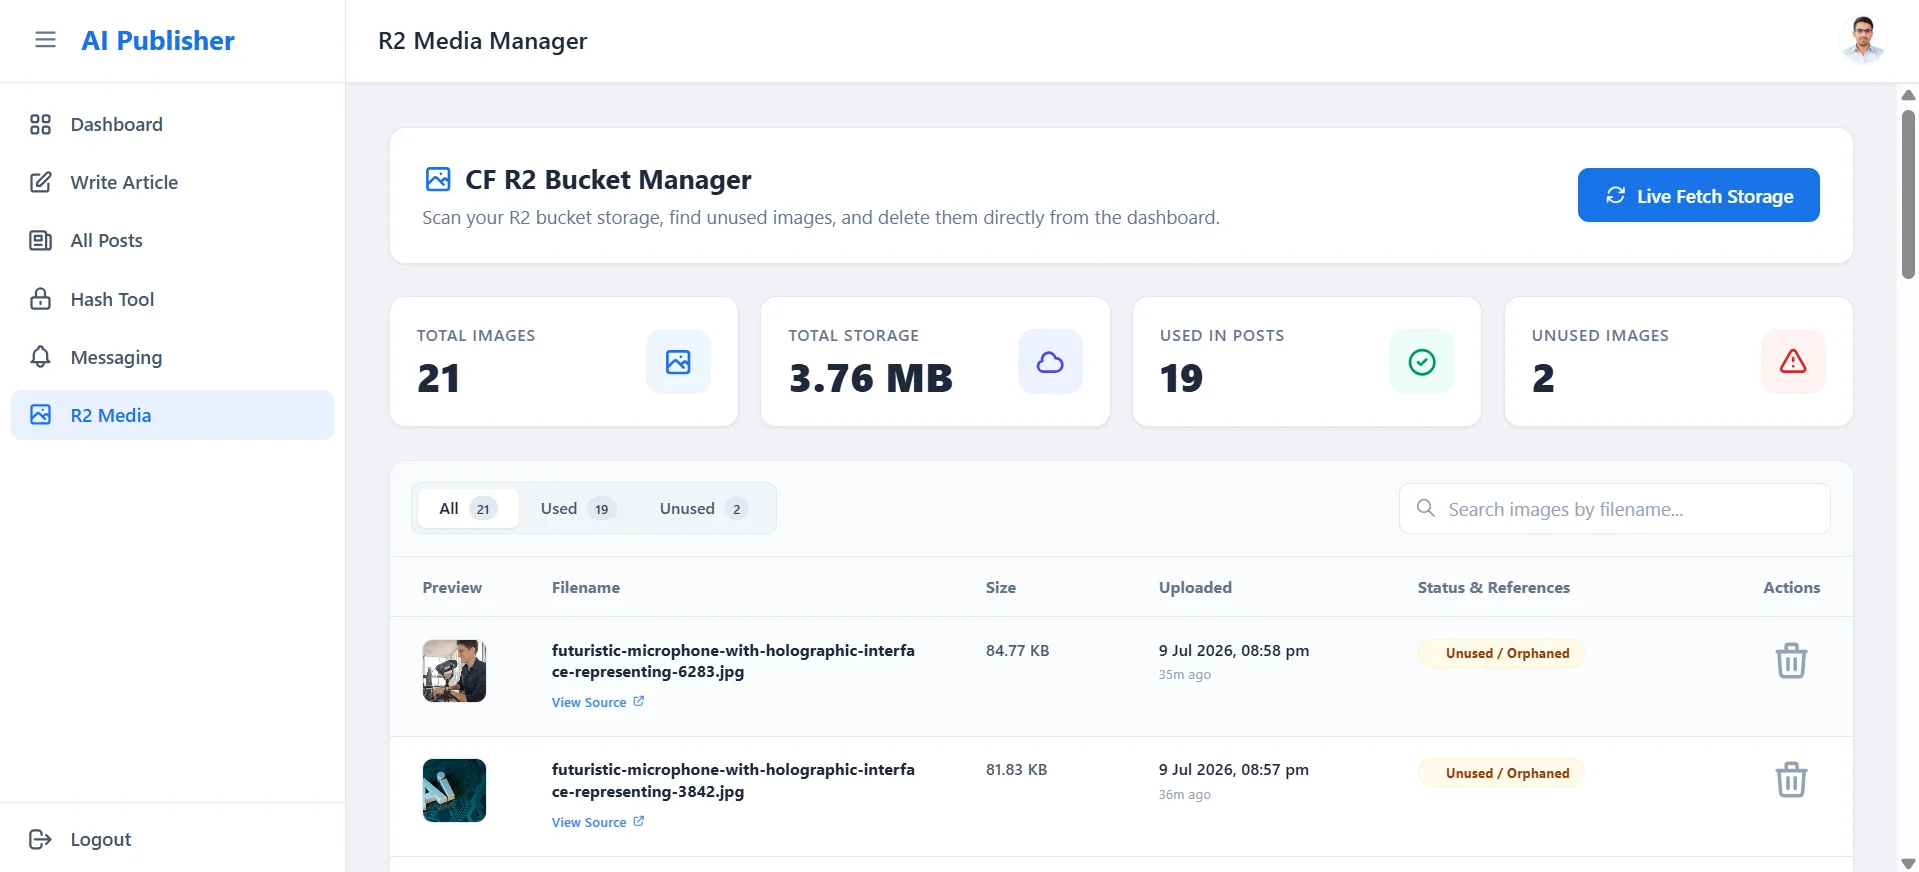
Task: Click the scrollbar up arrow
Action: (x=1908, y=95)
